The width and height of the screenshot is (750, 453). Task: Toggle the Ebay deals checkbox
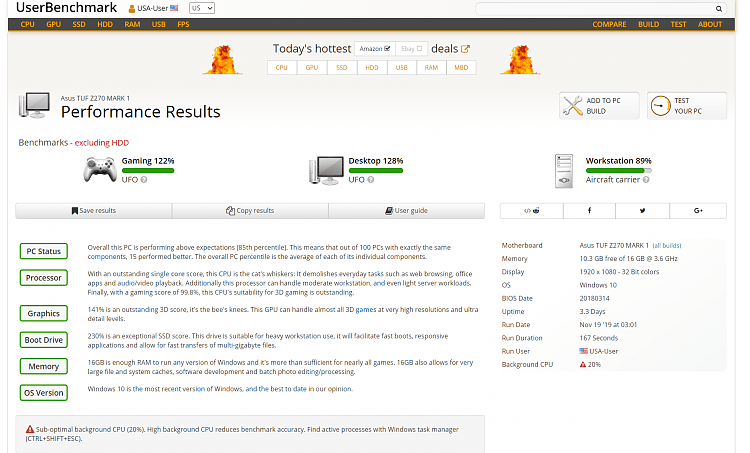[419, 49]
